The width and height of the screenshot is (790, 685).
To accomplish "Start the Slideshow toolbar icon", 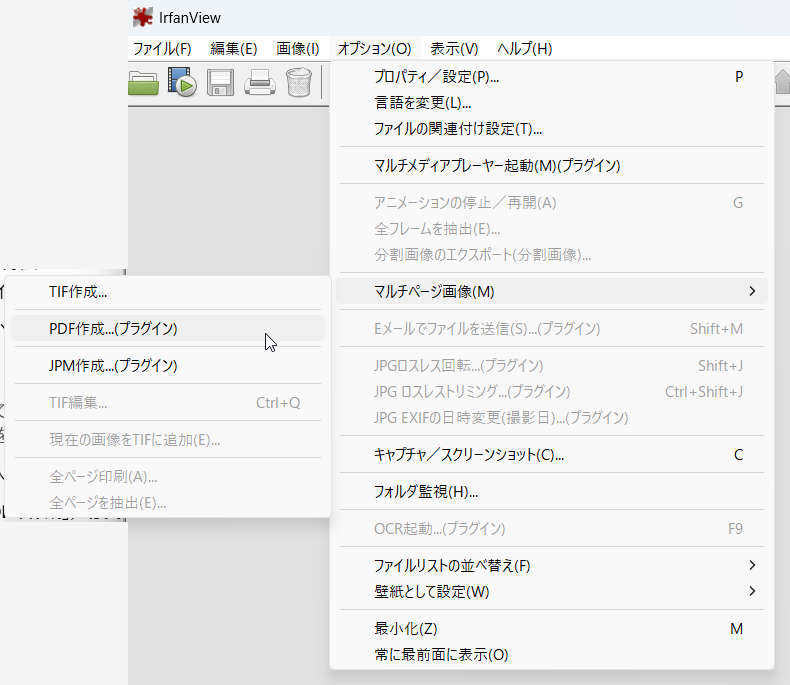I will [x=182, y=82].
